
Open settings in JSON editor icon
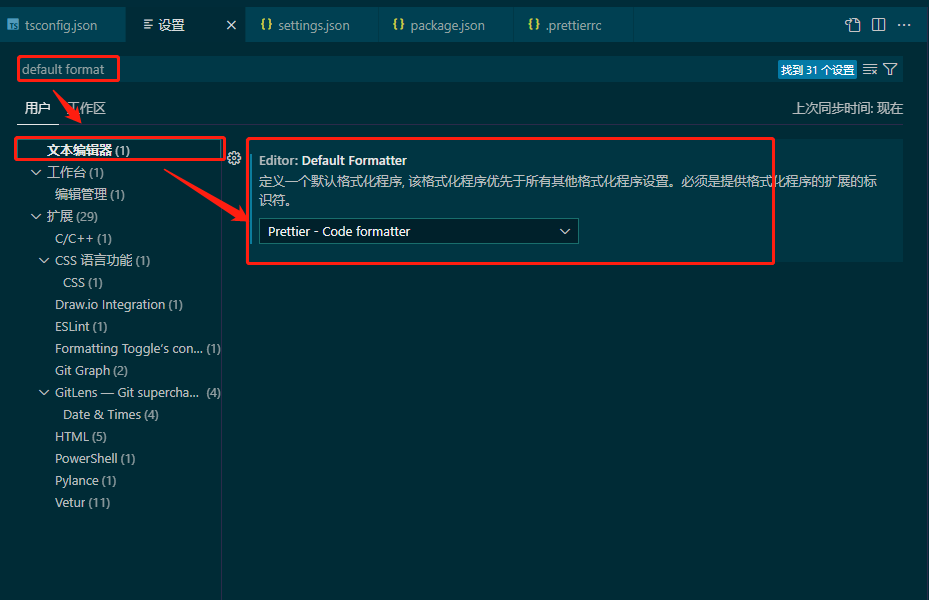[851, 24]
